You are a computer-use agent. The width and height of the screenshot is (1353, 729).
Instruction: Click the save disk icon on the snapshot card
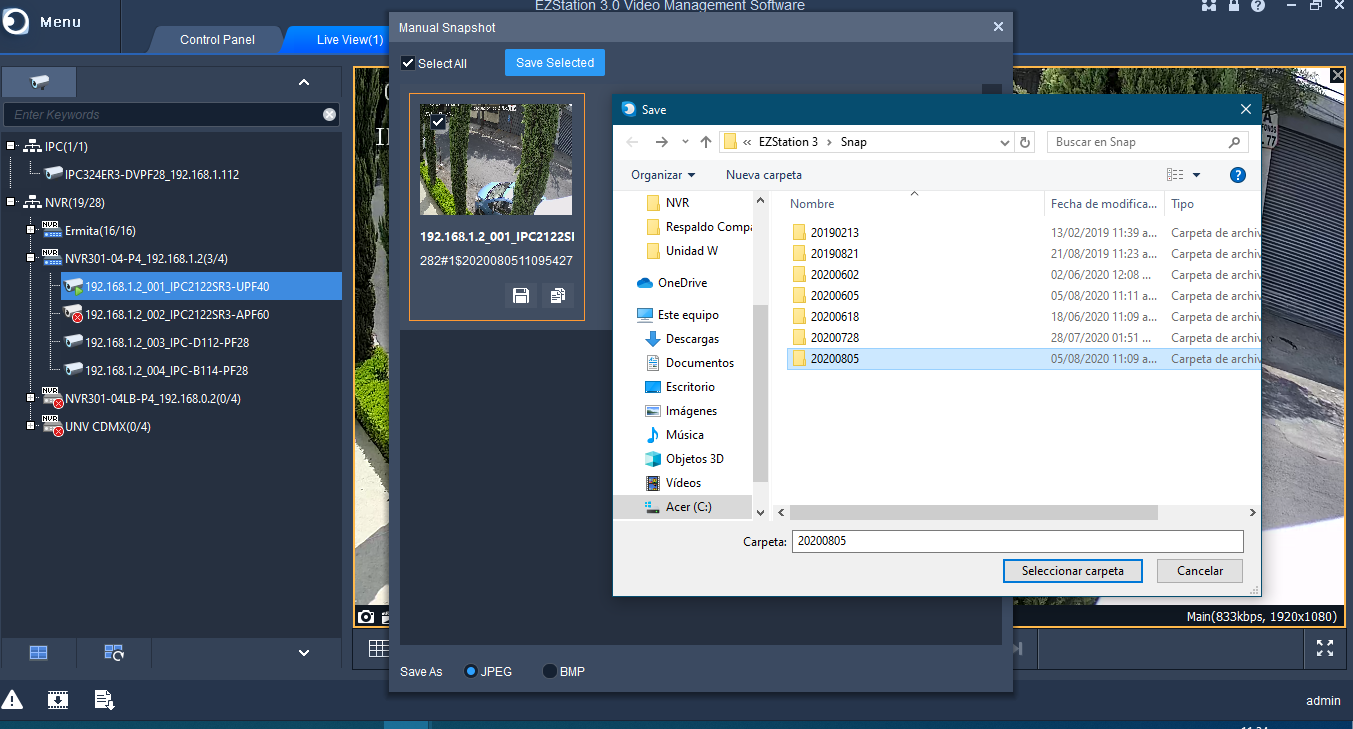tap(520, 295)
